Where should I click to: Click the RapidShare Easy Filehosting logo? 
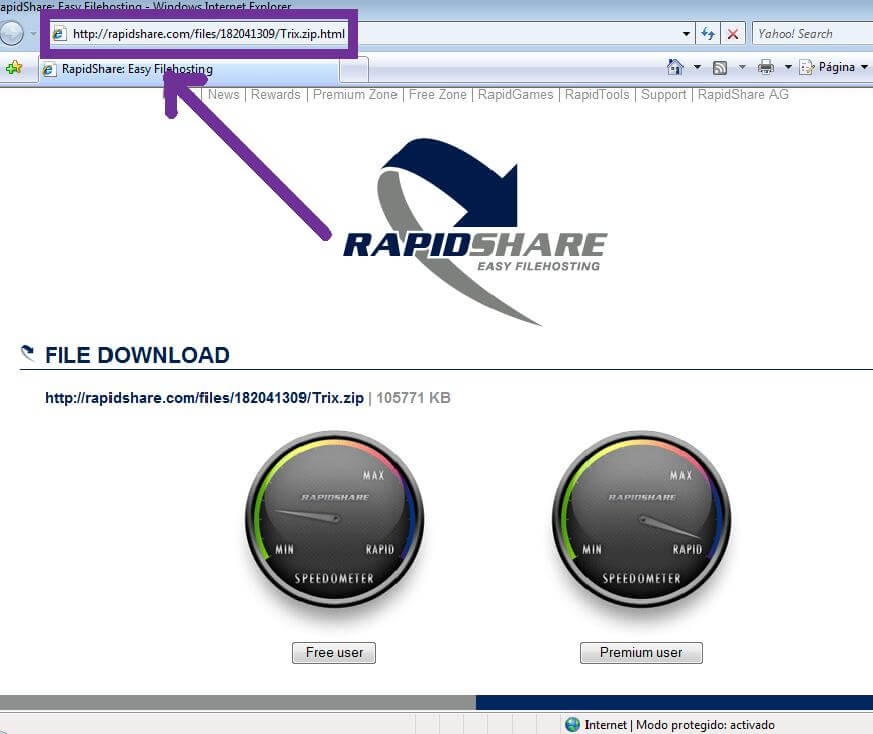[475, 231]
